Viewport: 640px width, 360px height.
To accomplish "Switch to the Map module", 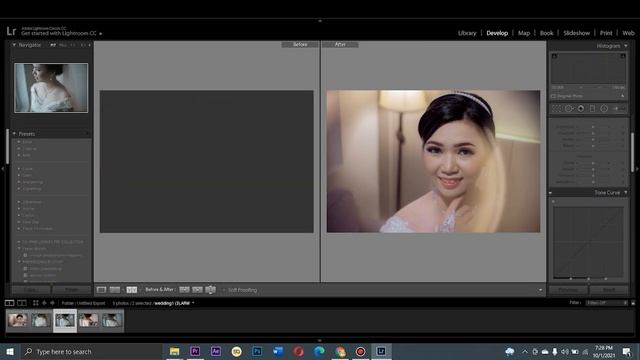I will (524, 33).
